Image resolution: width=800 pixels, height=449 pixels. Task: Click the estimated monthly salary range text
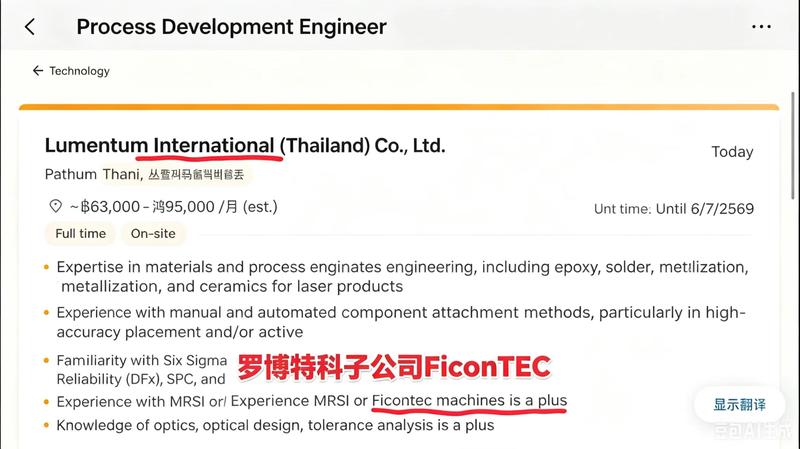[x=173, y=207]
